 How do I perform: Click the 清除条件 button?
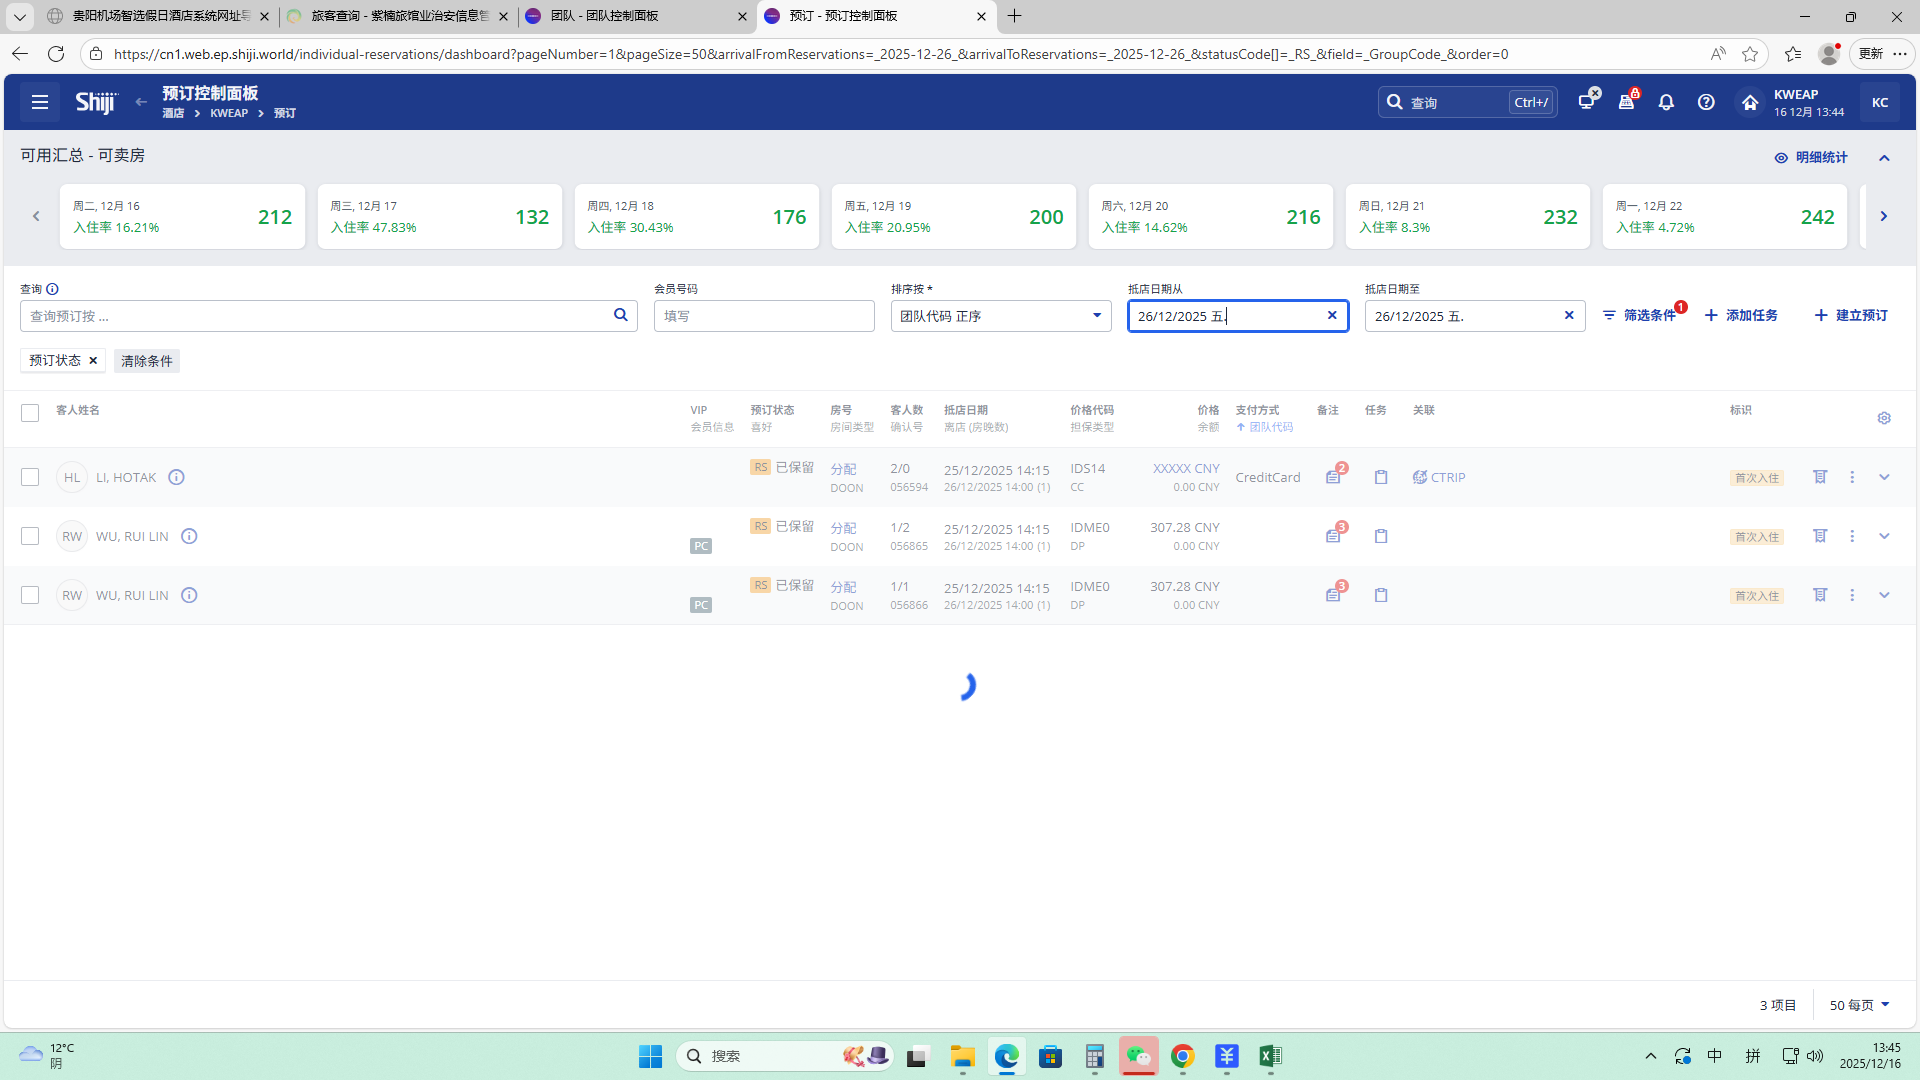[147, 361]
